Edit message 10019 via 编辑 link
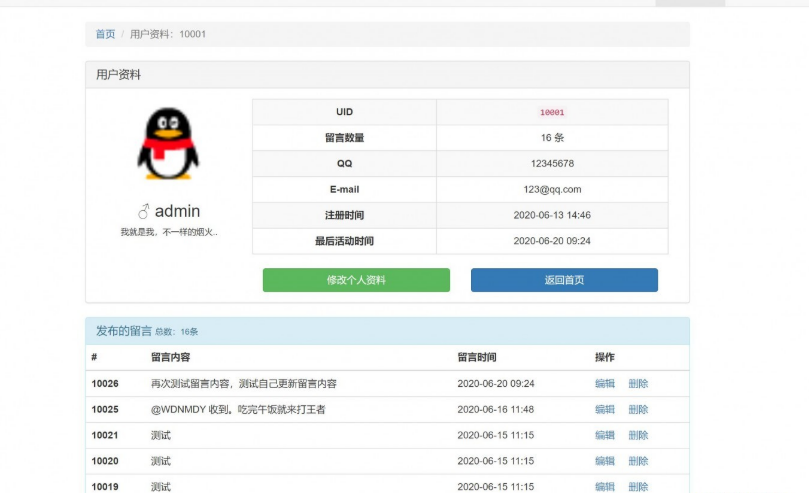809x493 pixels. pyautogui.click(x=605, y=487)
